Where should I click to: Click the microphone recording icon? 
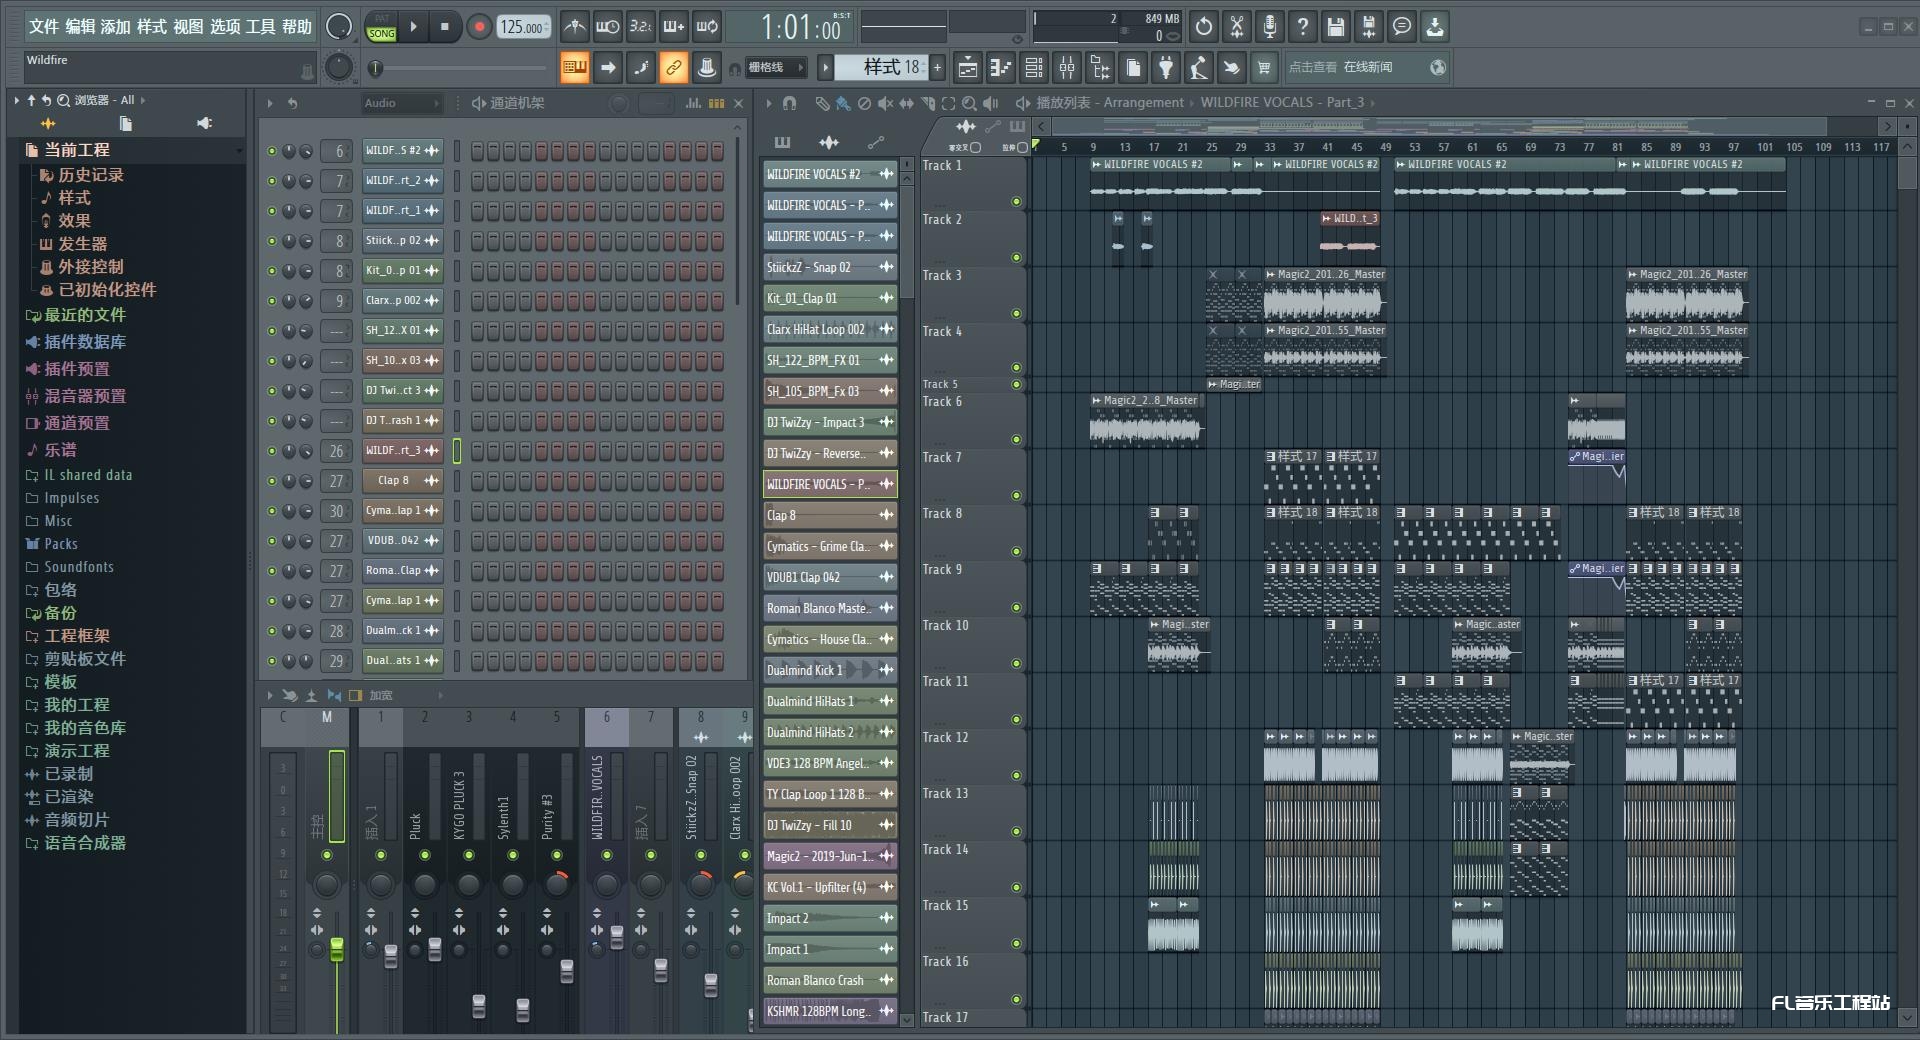click(x=1269, y=27)
